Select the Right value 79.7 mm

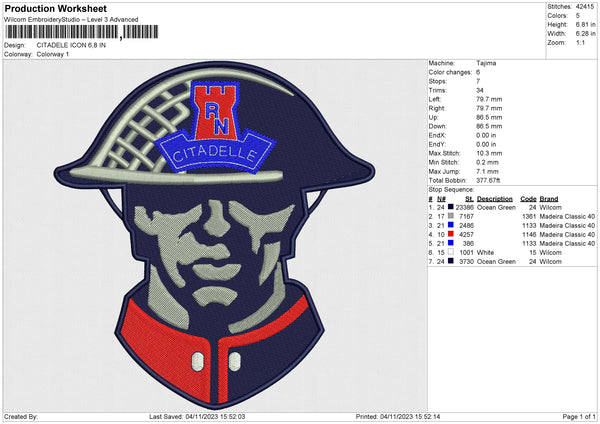(489, 108)
